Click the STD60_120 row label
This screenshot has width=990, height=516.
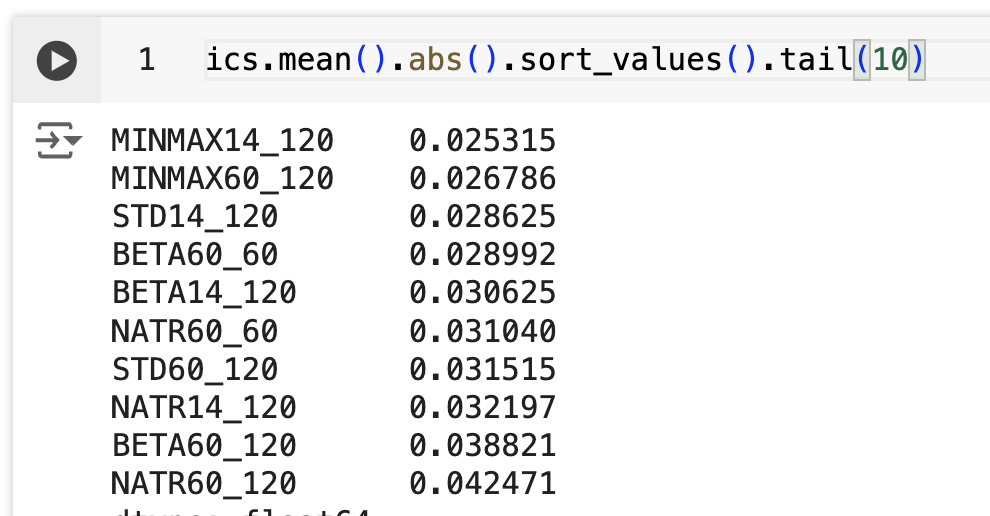195,369
